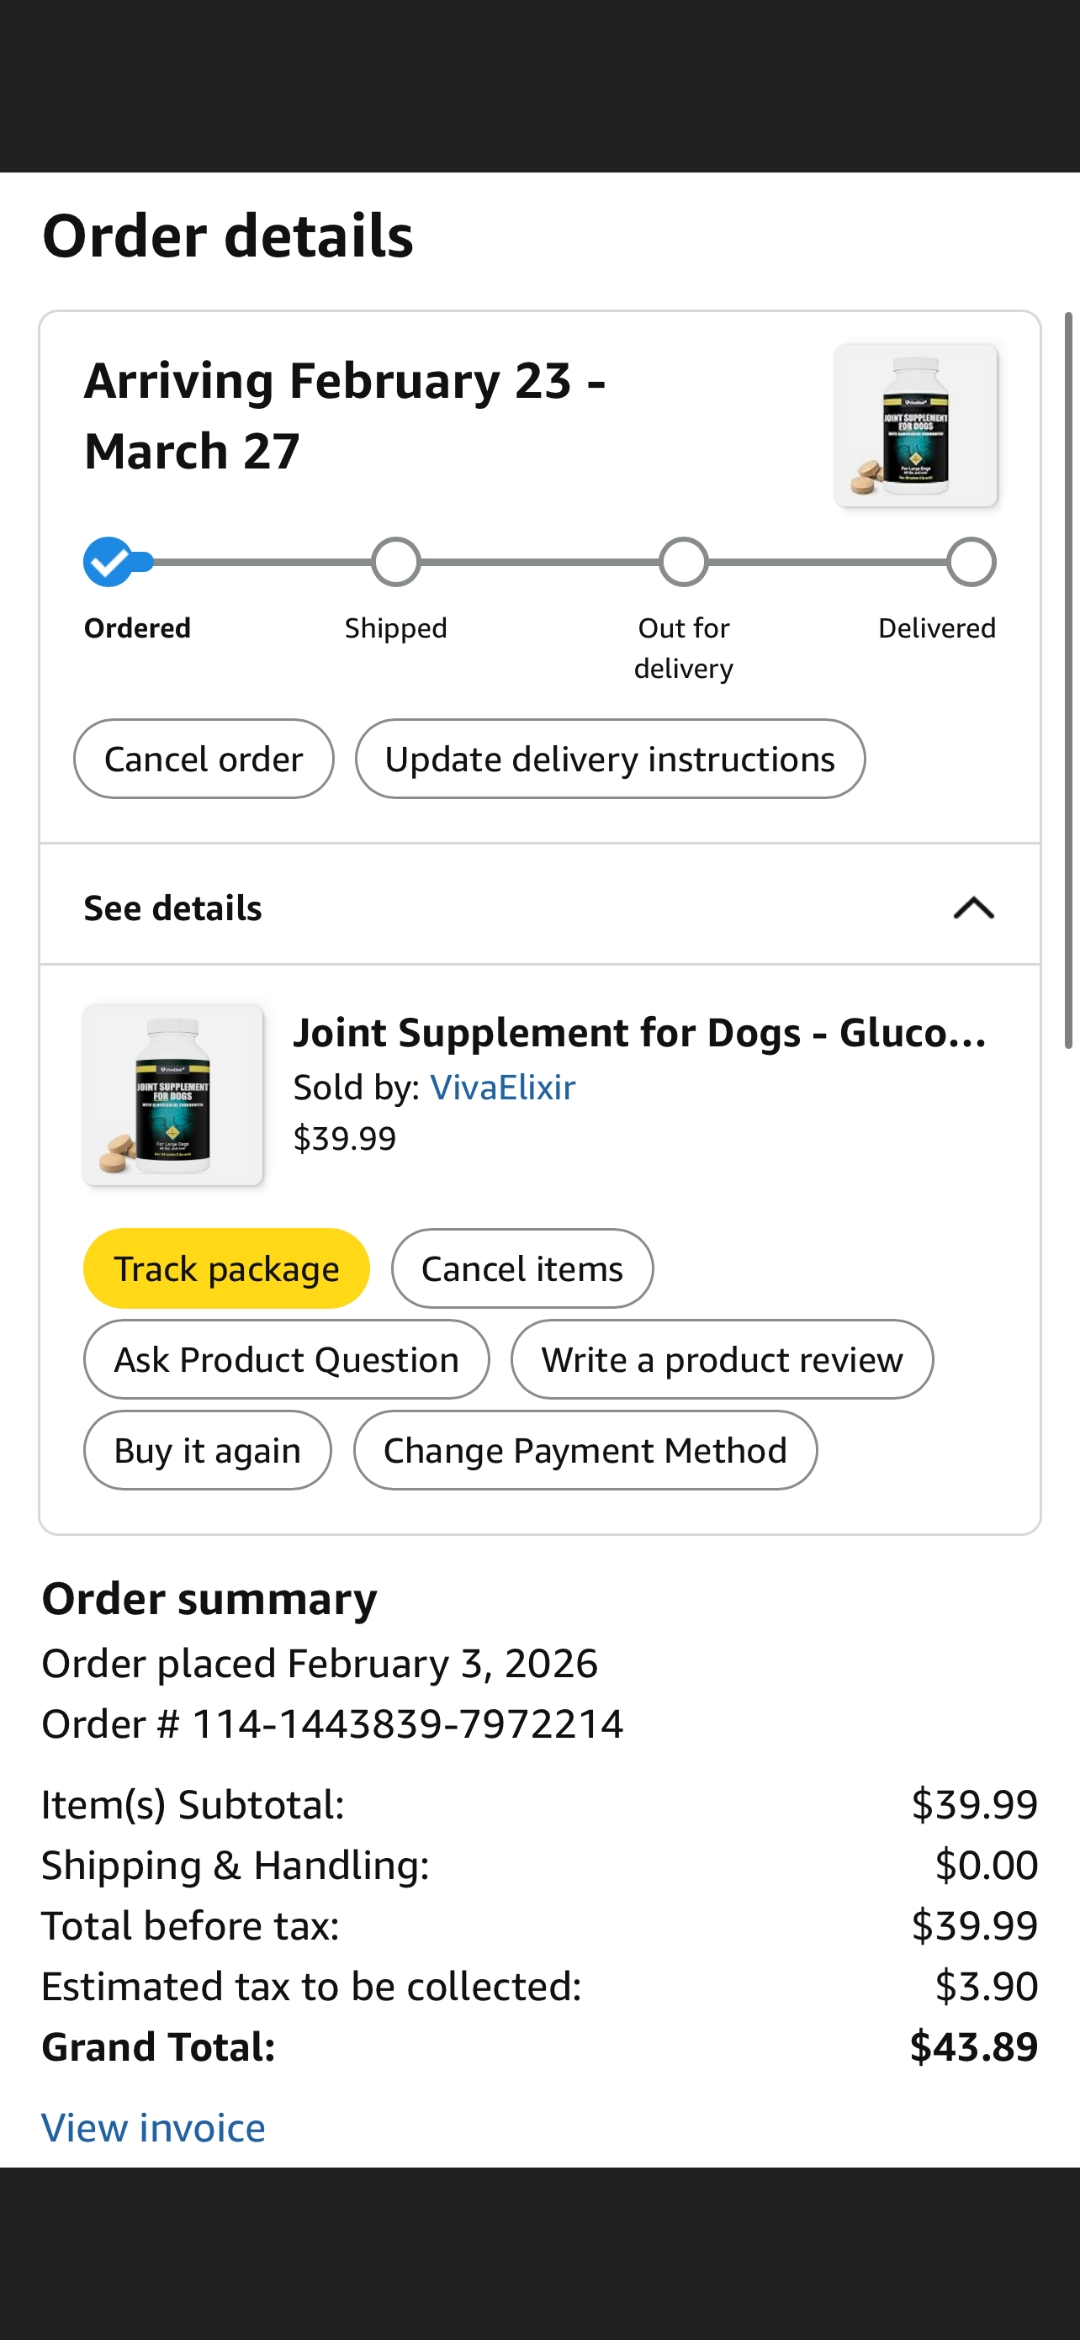The width and height of the screenshot is (1080, 2340).
Task: Tap Update delivery instructions
Action: pyautogui.click(x=610, y=760)
